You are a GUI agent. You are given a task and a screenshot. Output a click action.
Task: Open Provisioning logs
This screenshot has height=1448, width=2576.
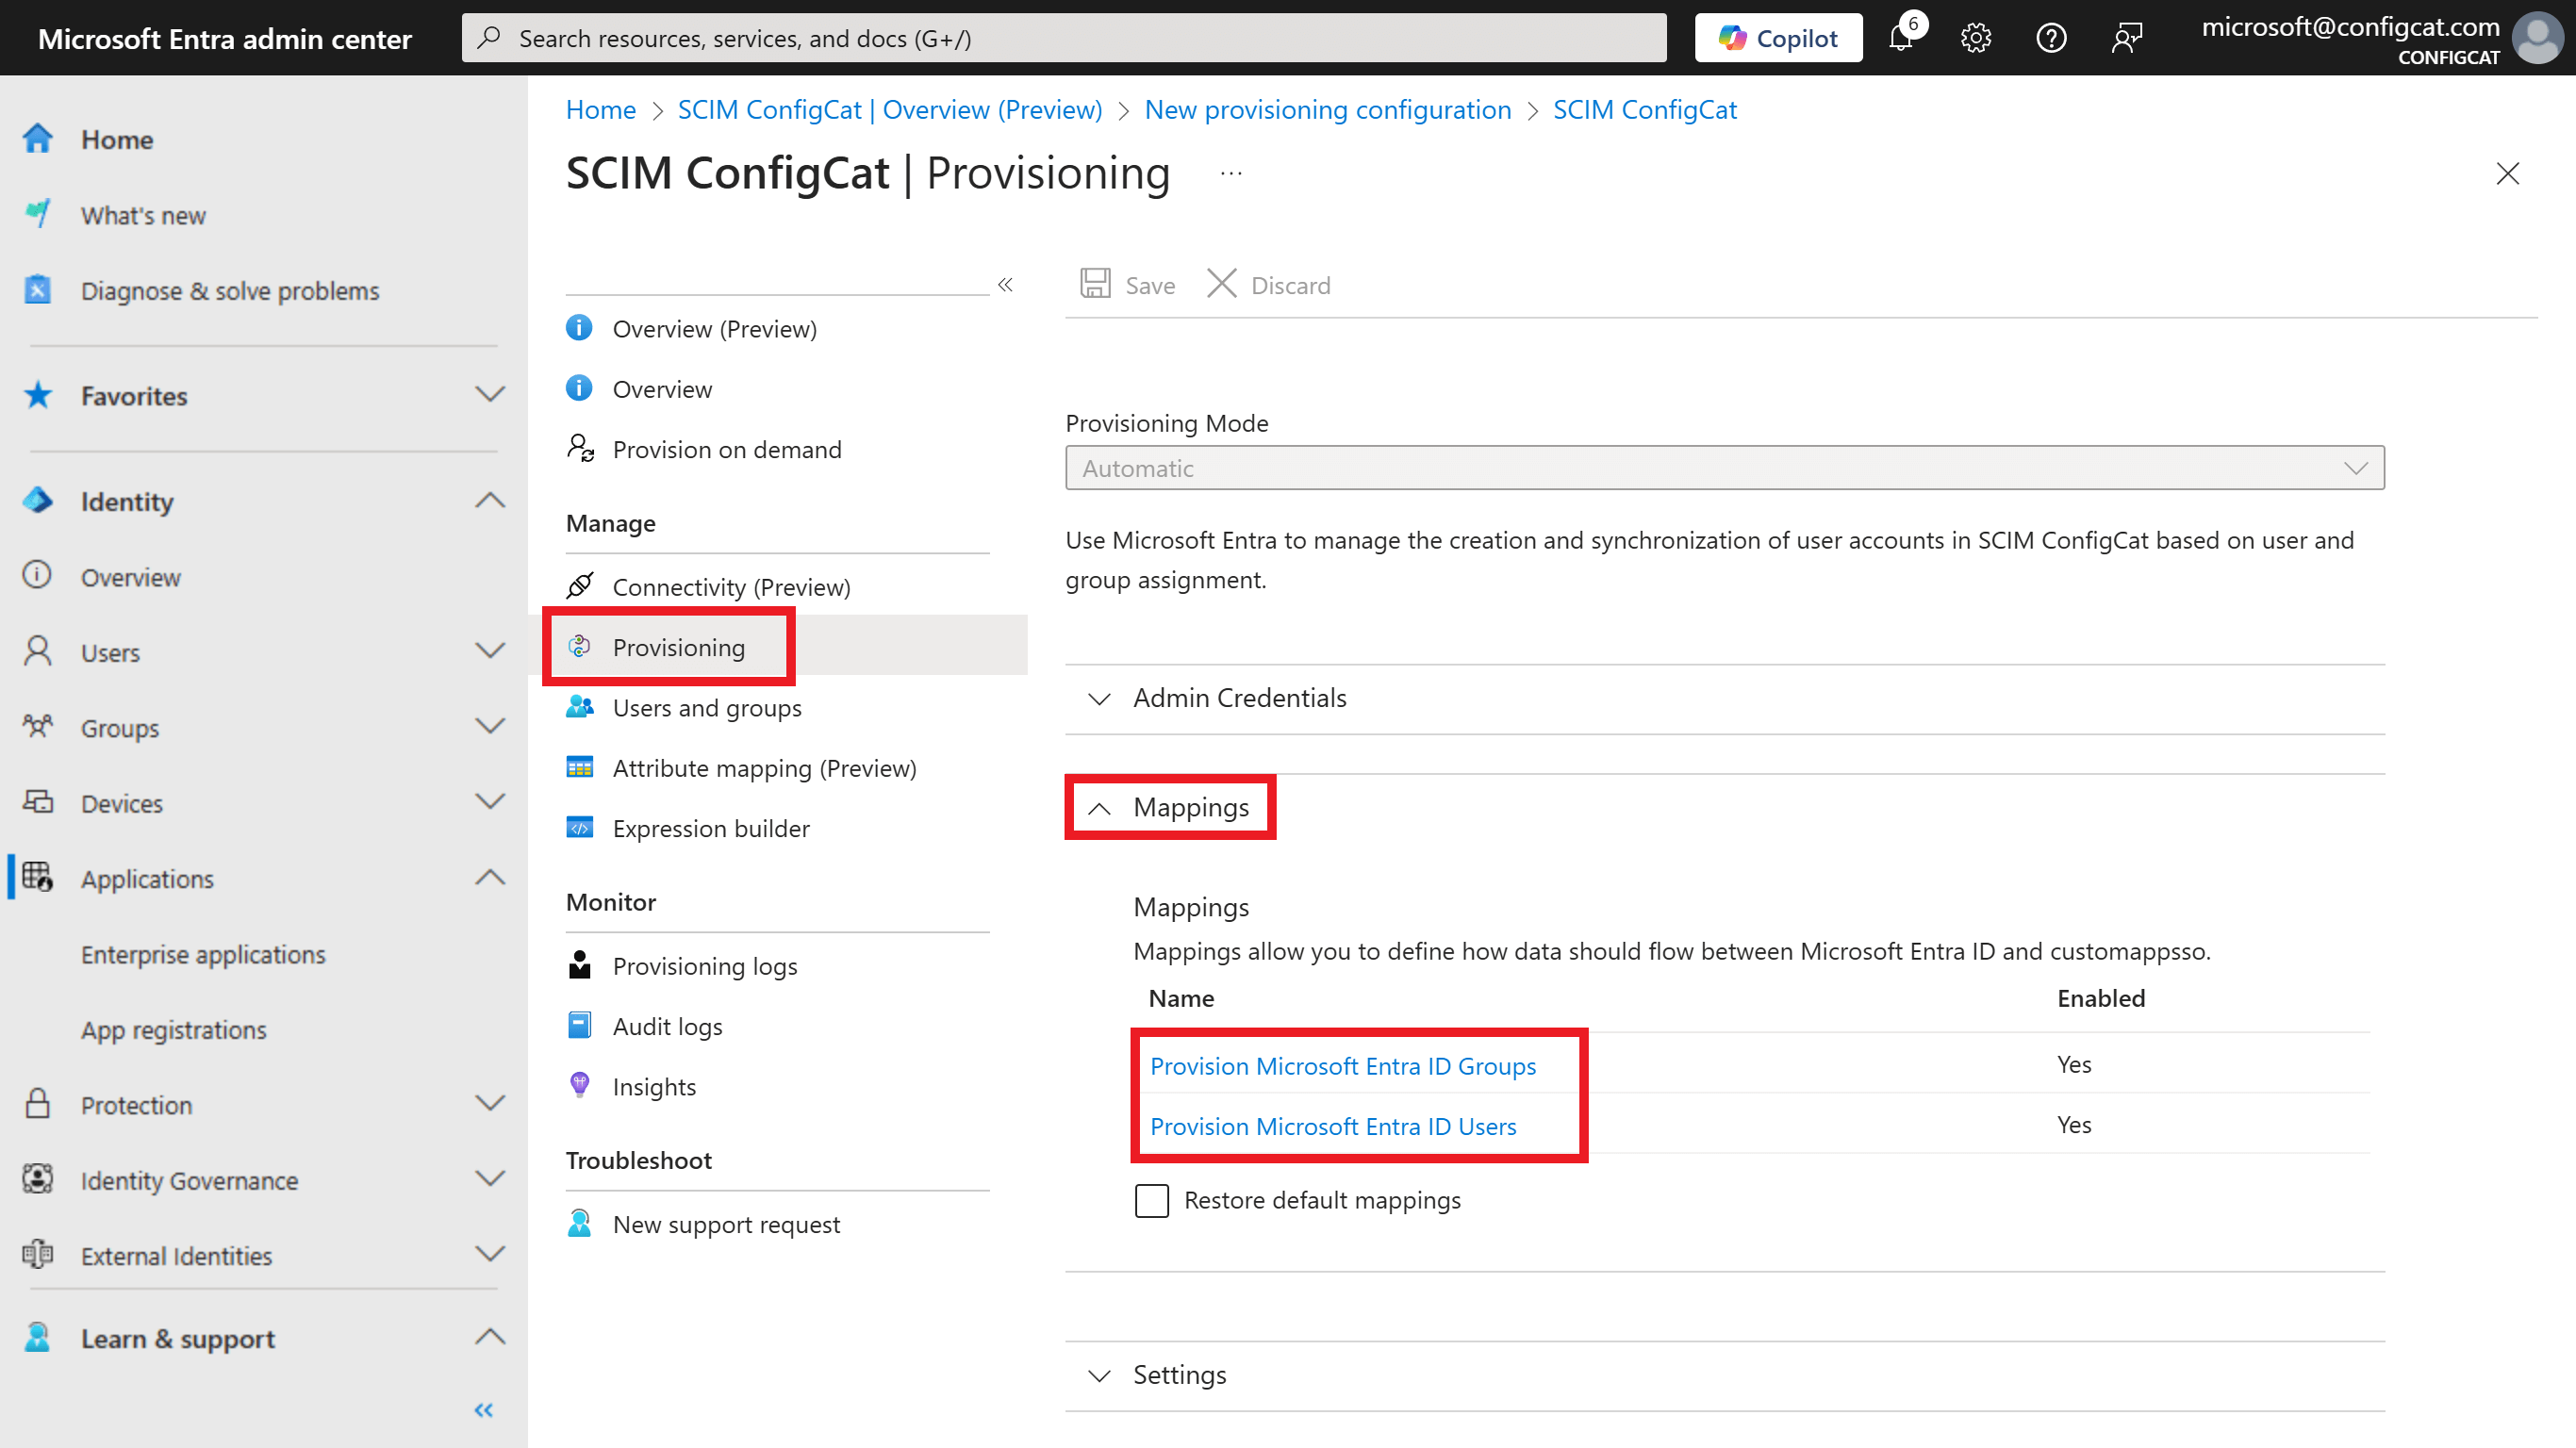click(x=705, y=965)
